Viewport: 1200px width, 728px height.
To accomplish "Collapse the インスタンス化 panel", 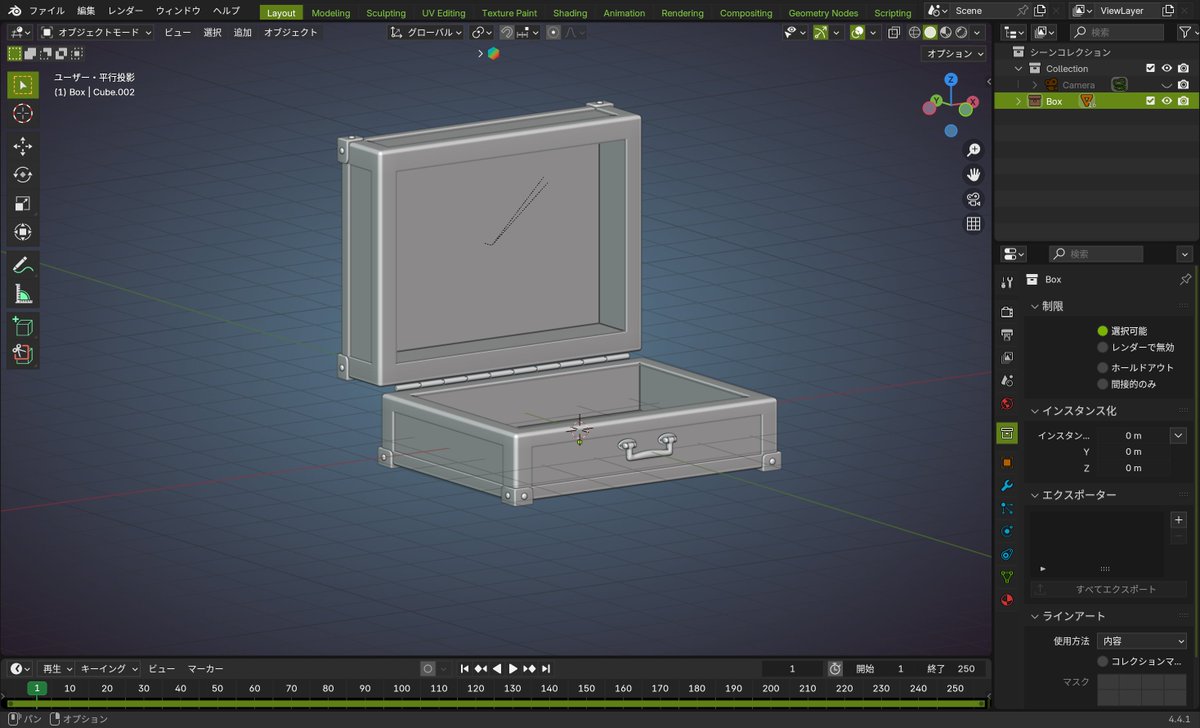I will point(1035,411).
